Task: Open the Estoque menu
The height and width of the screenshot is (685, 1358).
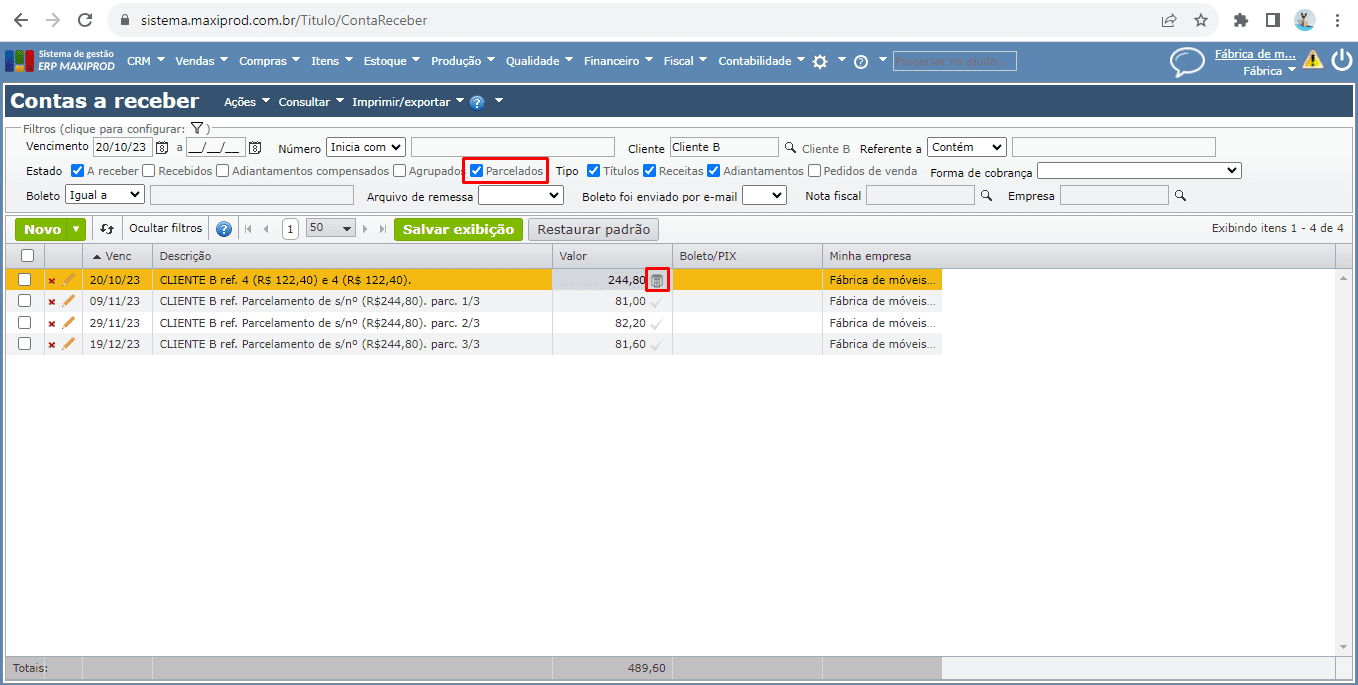Action: click(391, 61)
